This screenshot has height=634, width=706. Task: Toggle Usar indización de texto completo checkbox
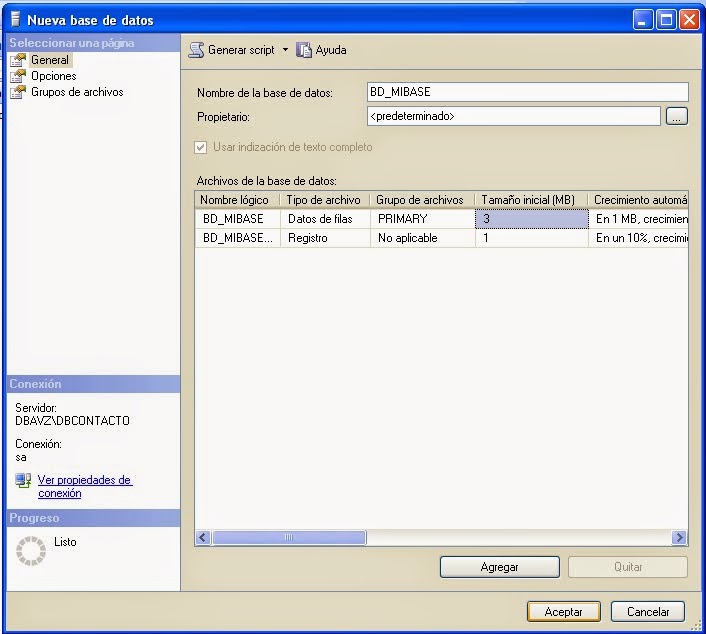click(201, 147)
